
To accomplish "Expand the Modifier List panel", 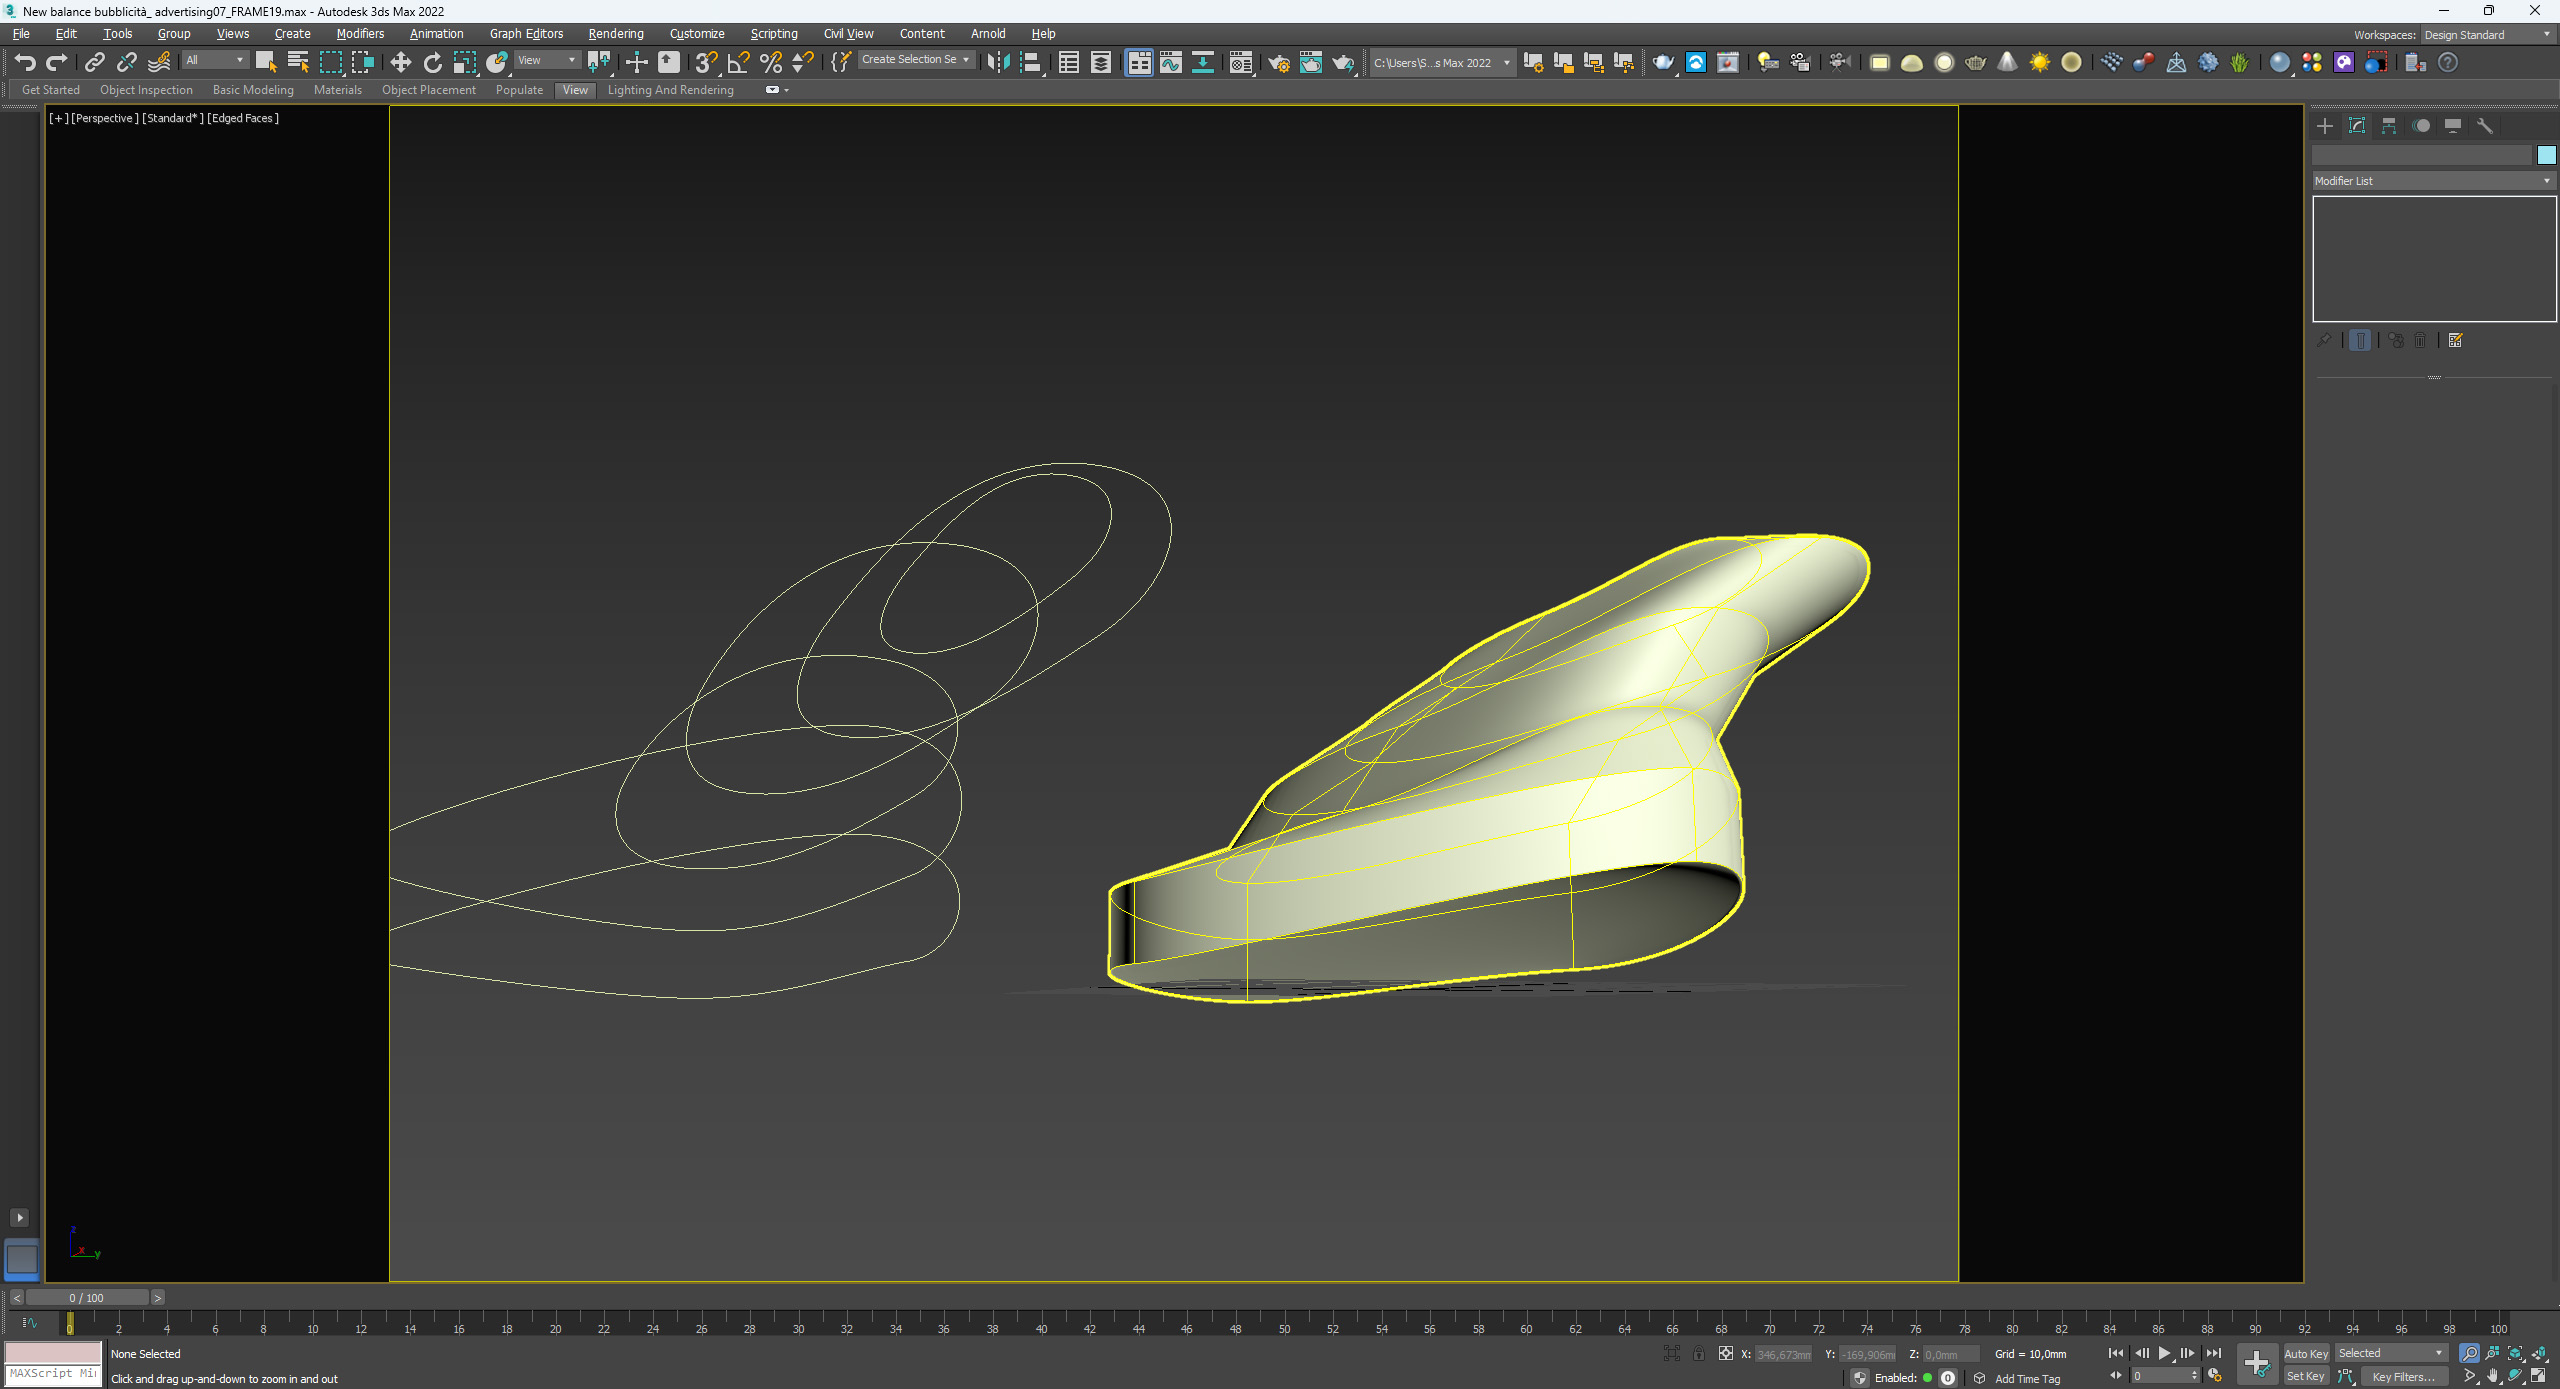I will (x=2546, y=181).
